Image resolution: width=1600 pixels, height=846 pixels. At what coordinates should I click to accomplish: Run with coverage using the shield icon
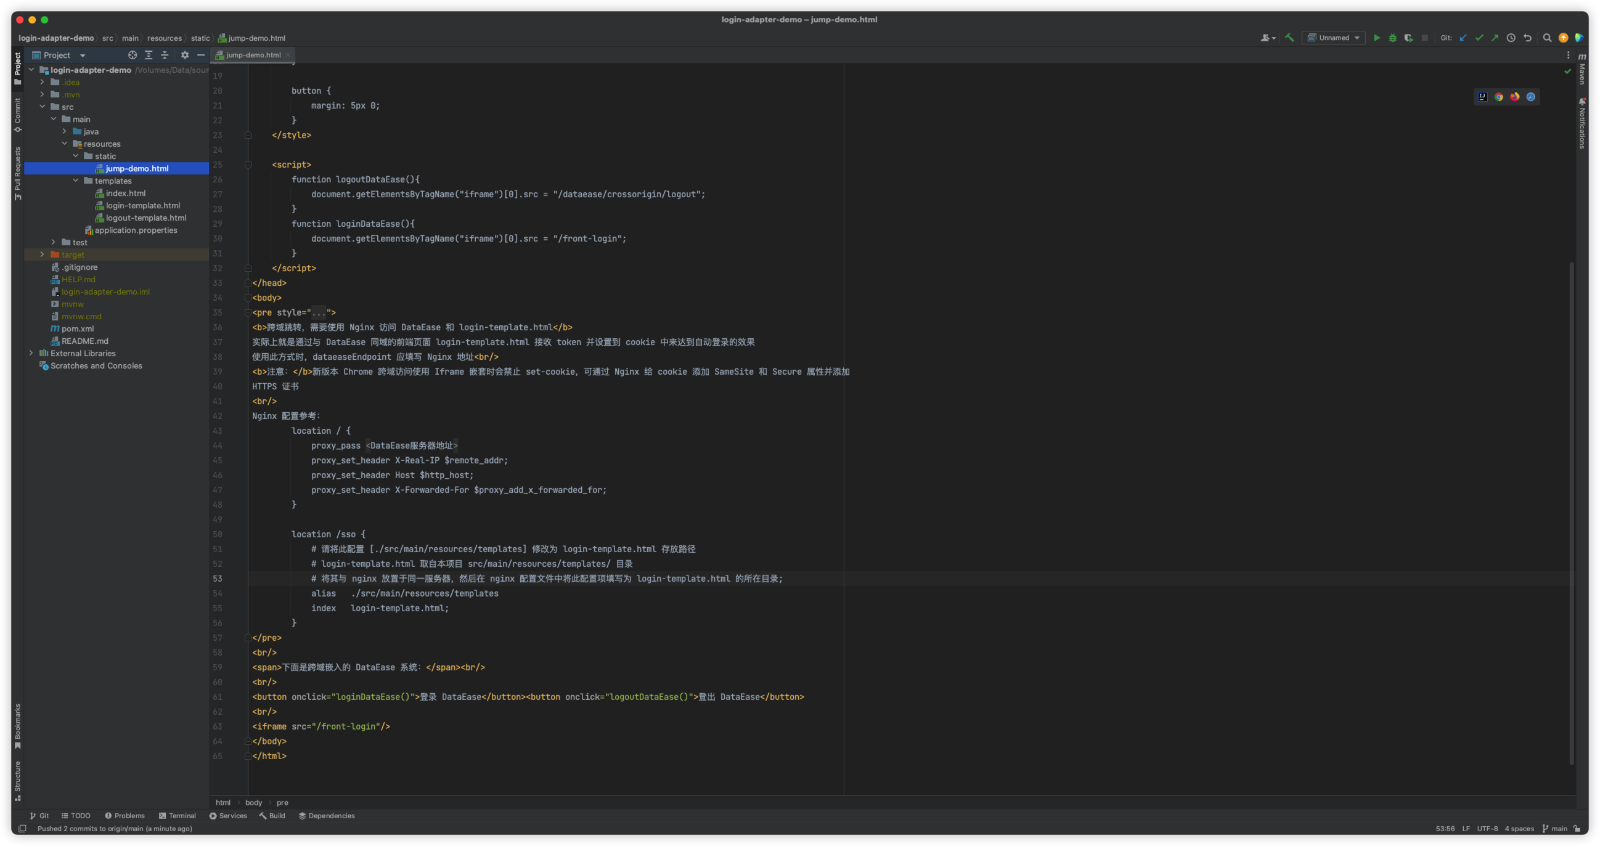coord(1409,38)
